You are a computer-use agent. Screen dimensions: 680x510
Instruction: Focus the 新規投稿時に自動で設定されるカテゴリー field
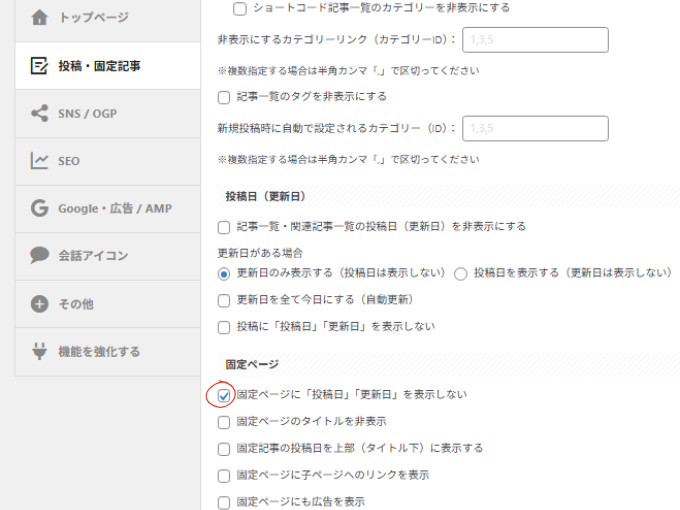[535, 128]
